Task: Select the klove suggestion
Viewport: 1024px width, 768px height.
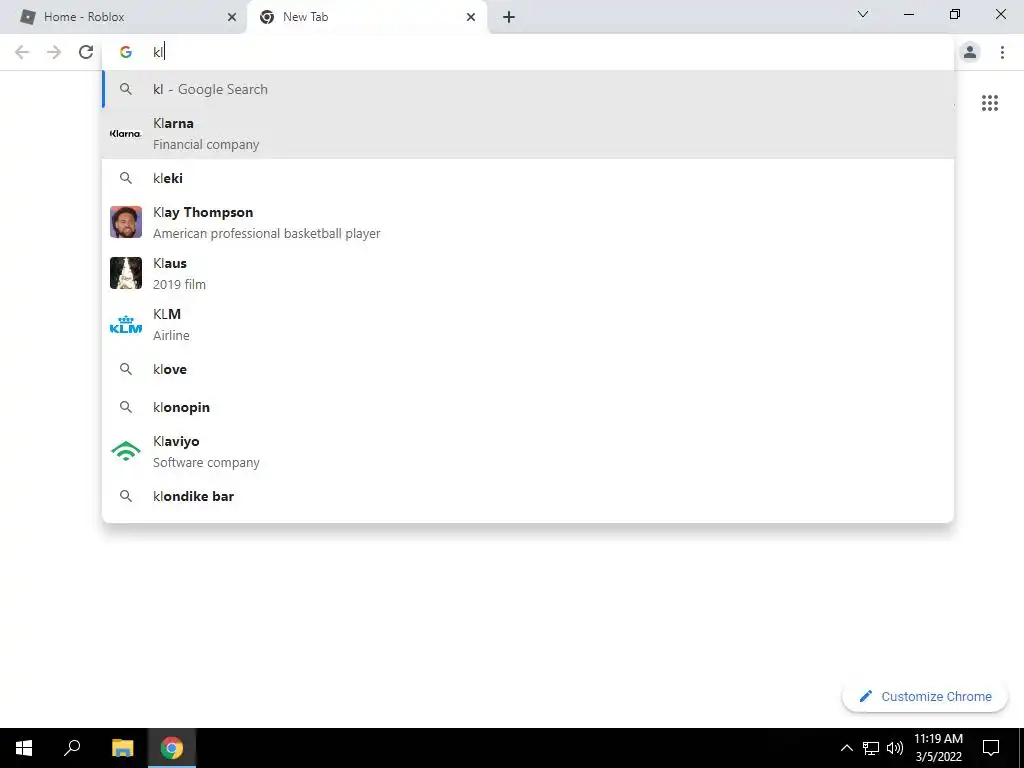Action: pyautogui.click(x=528, y=369)
